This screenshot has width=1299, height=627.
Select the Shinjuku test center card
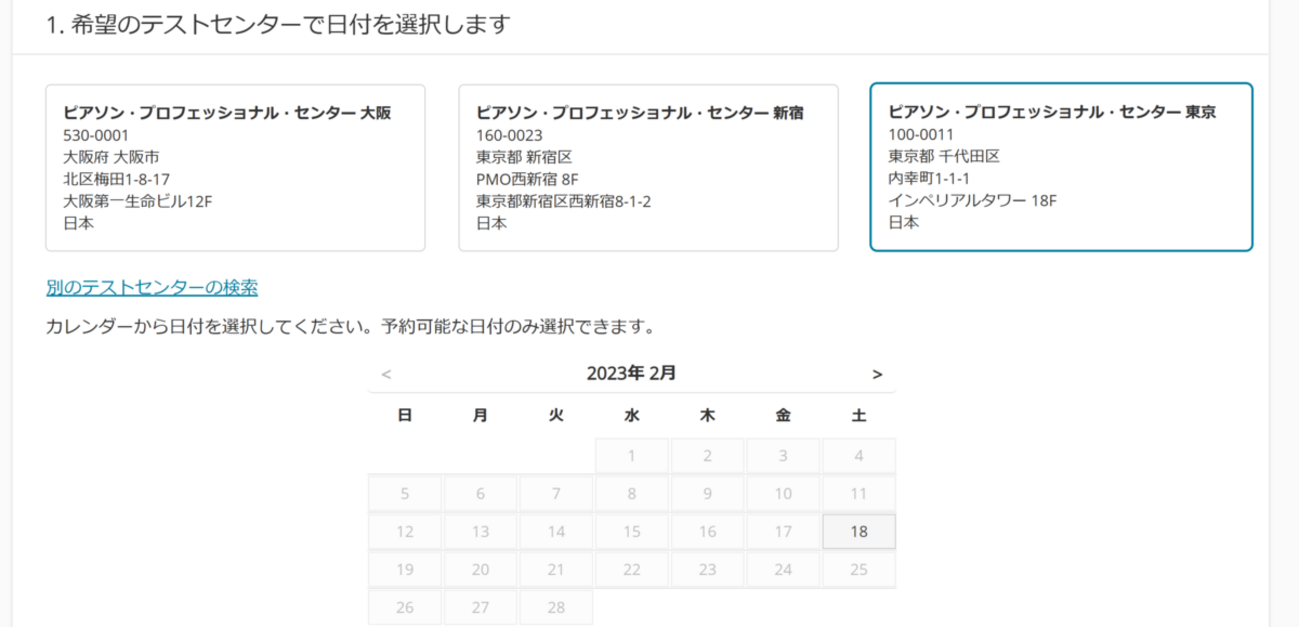point(648,167)
